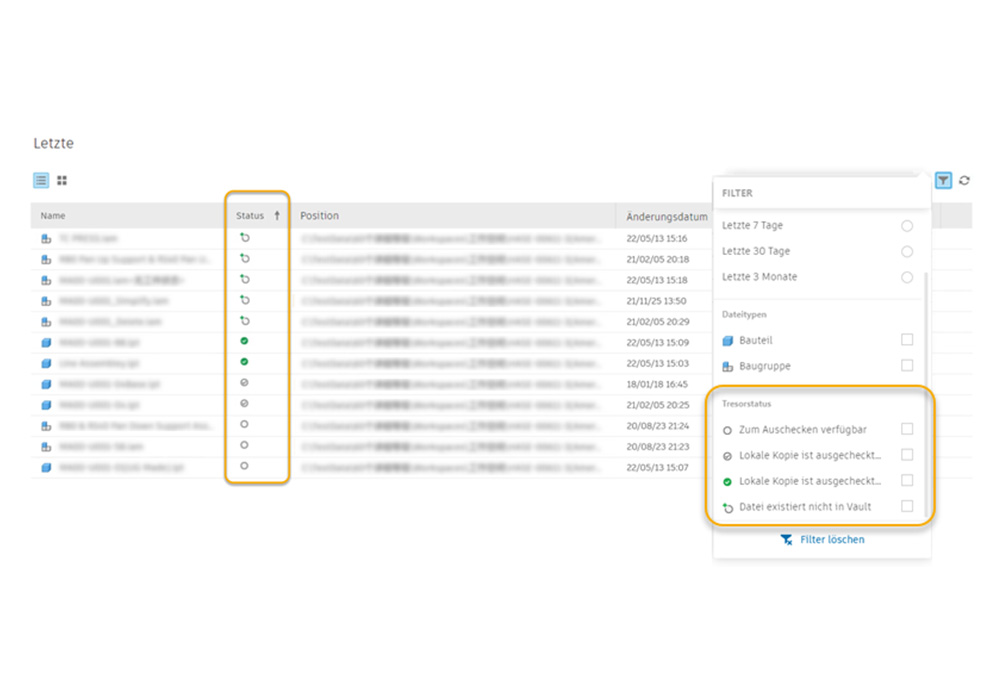The width and height of the screenshot is (1000, 700).
Task: Click not-in-Vault status icon in first row
Action: tap(245, 238)
